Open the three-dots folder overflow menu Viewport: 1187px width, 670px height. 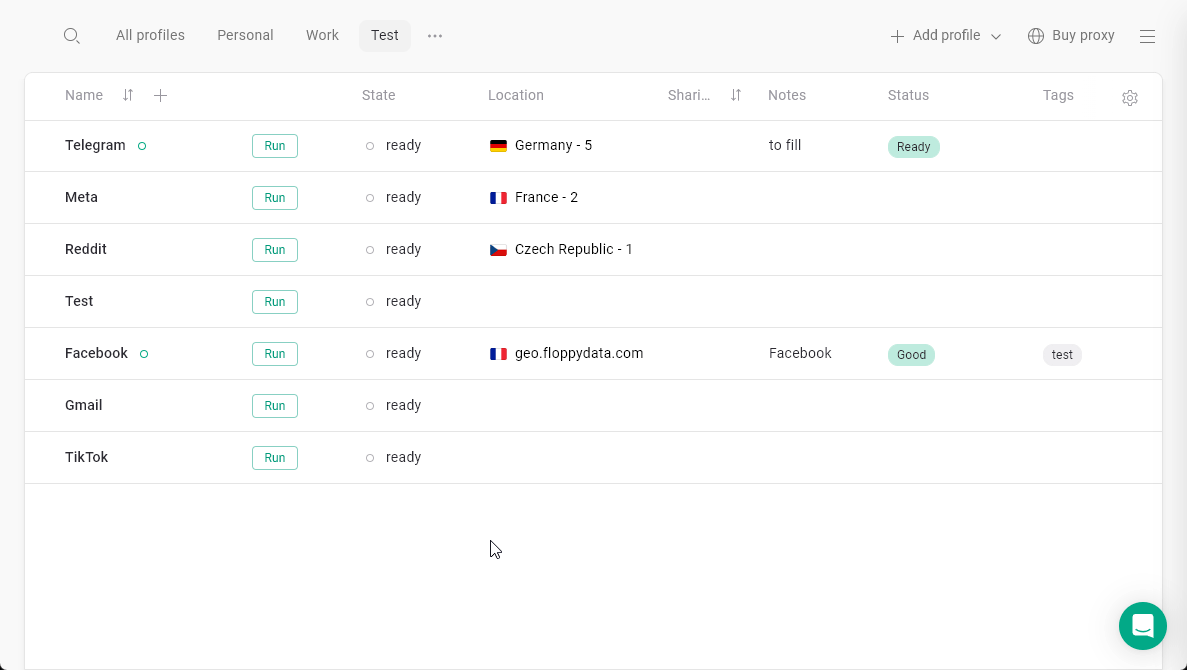point(435,36)
